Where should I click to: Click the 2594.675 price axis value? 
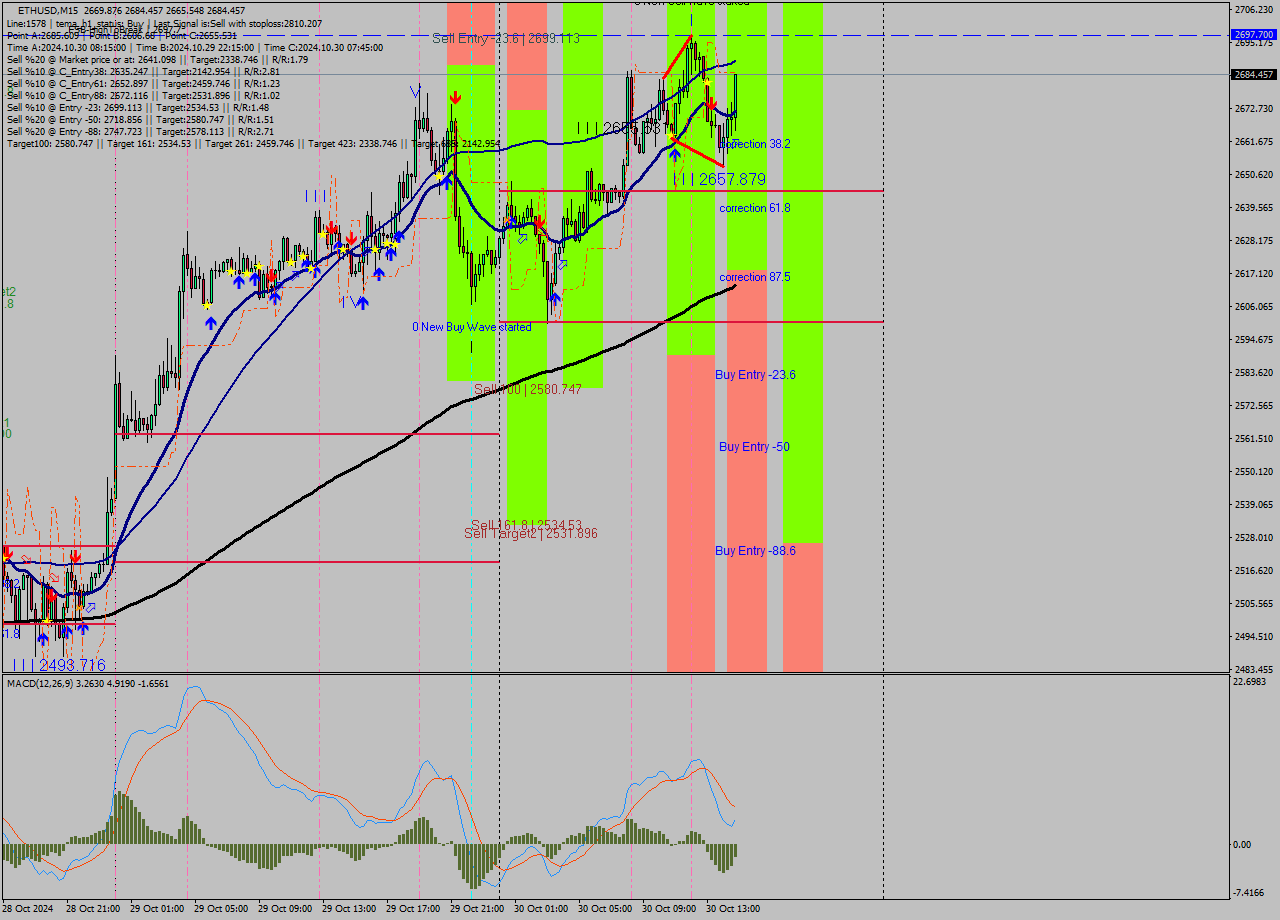click(x=1254, y=340)
